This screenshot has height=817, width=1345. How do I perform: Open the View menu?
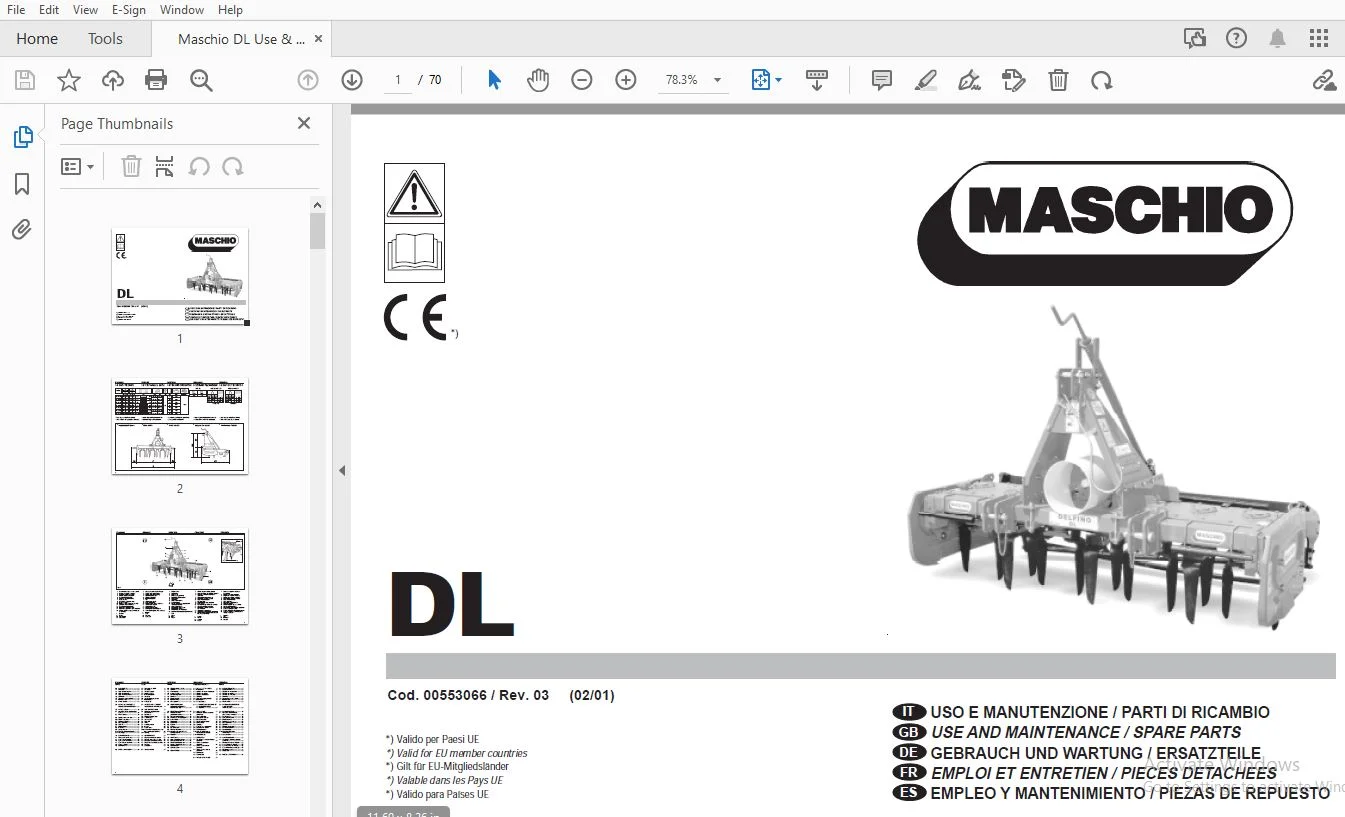85,10
